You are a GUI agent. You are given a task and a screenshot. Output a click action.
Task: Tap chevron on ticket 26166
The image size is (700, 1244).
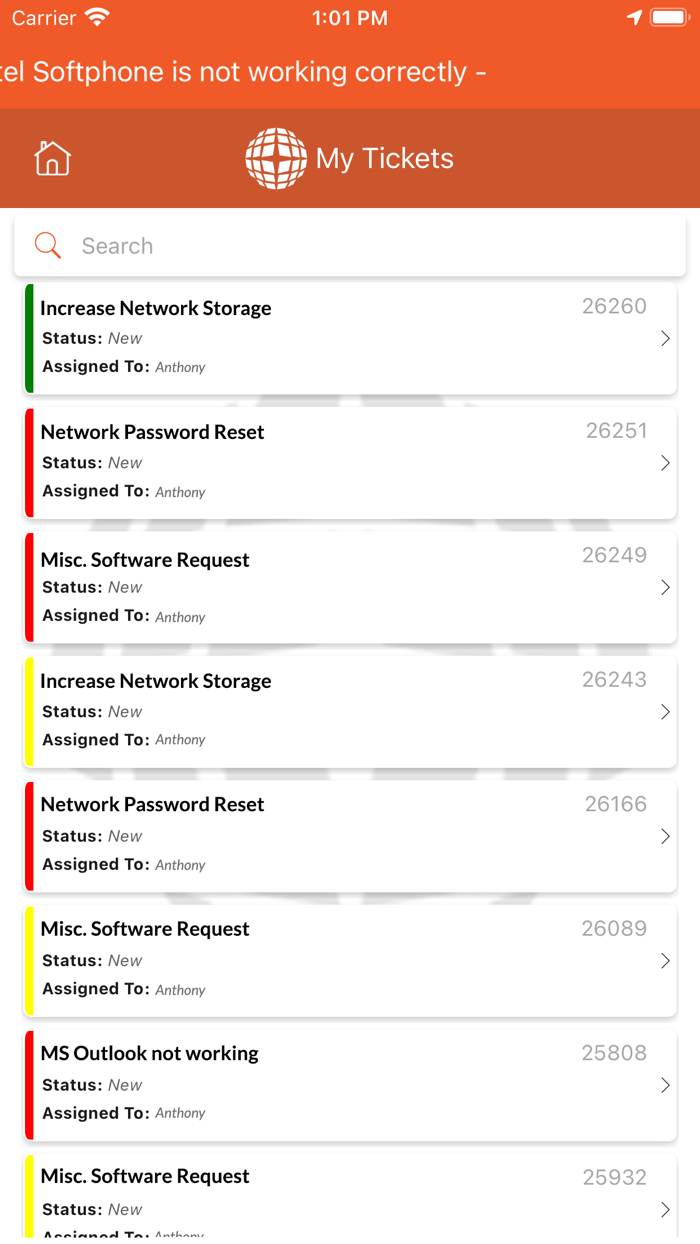(x=665, y=837)
